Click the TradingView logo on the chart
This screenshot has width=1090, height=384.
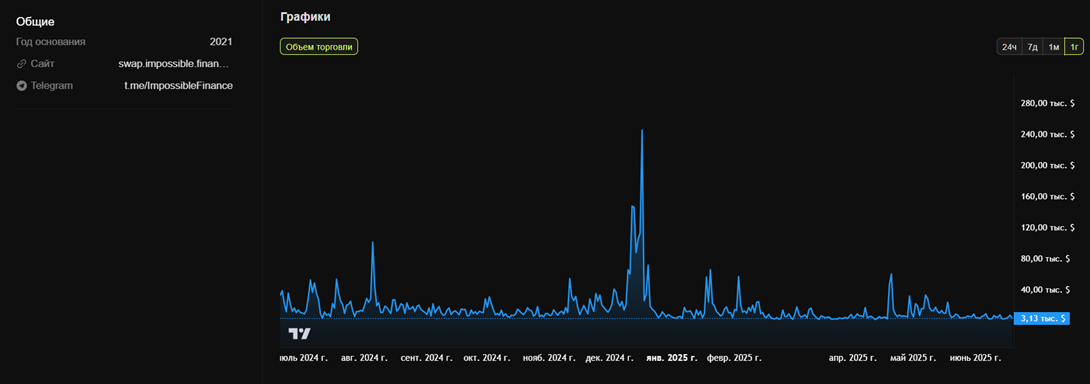coord(300,334)
